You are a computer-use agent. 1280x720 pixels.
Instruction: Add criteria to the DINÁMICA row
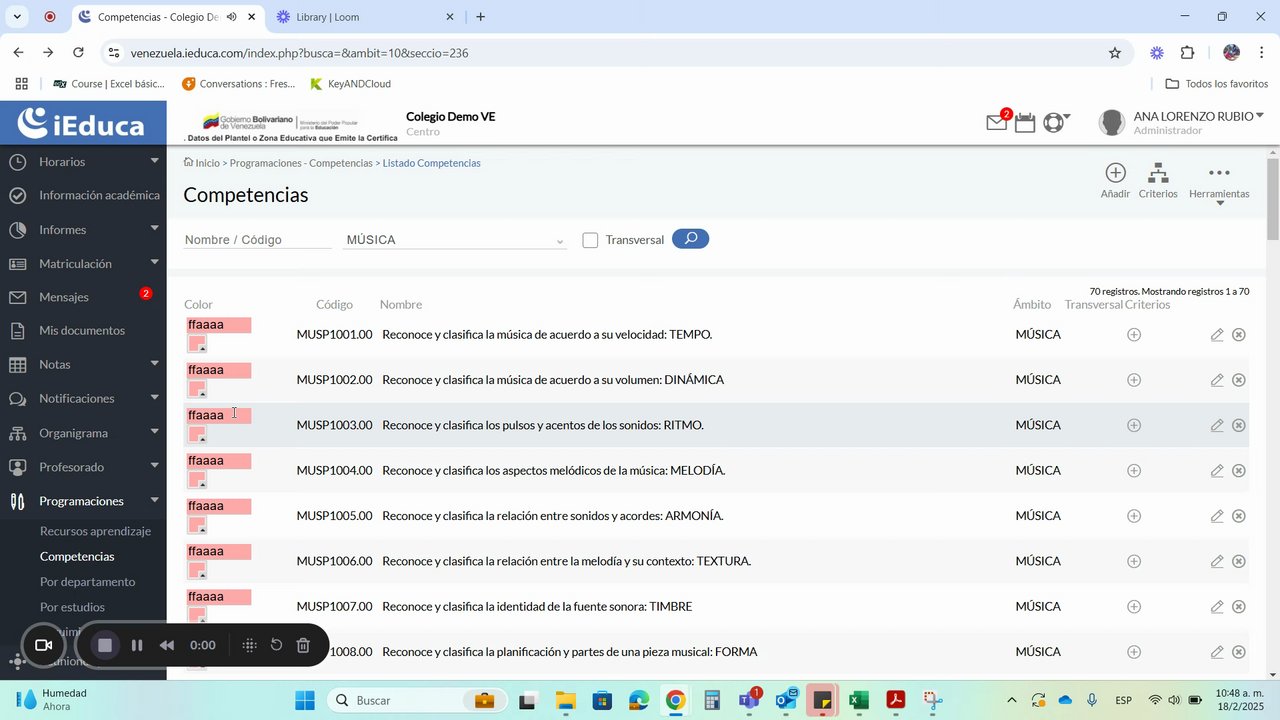coord(1134,380)
